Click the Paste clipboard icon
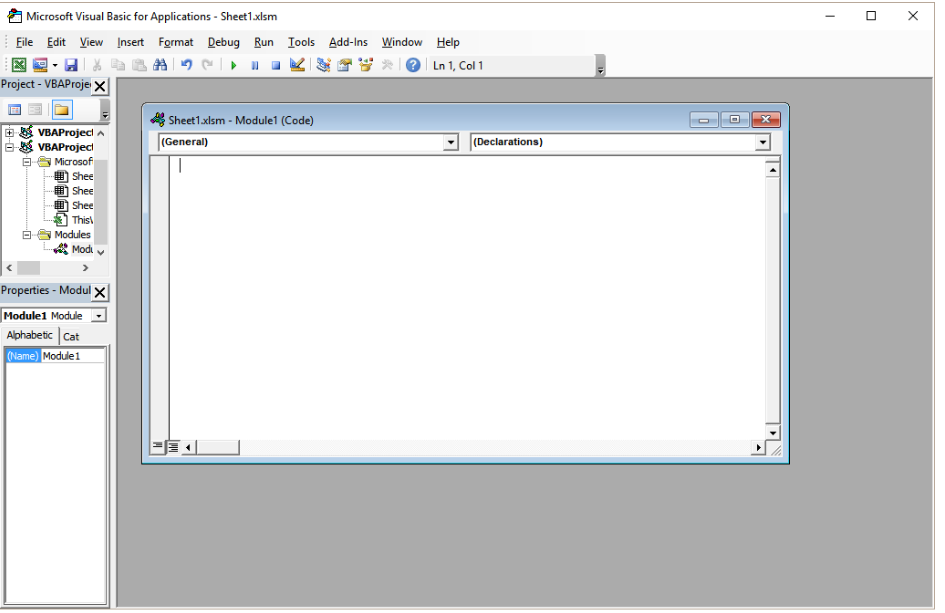The height and width of the screenshot is (613, 945). pyautogui.click(x=139, y=65)
